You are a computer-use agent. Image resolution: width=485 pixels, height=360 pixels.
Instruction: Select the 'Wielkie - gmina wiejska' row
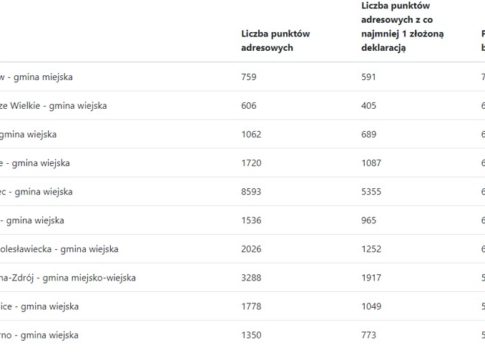pyautogui.click(x=242, y=106)
